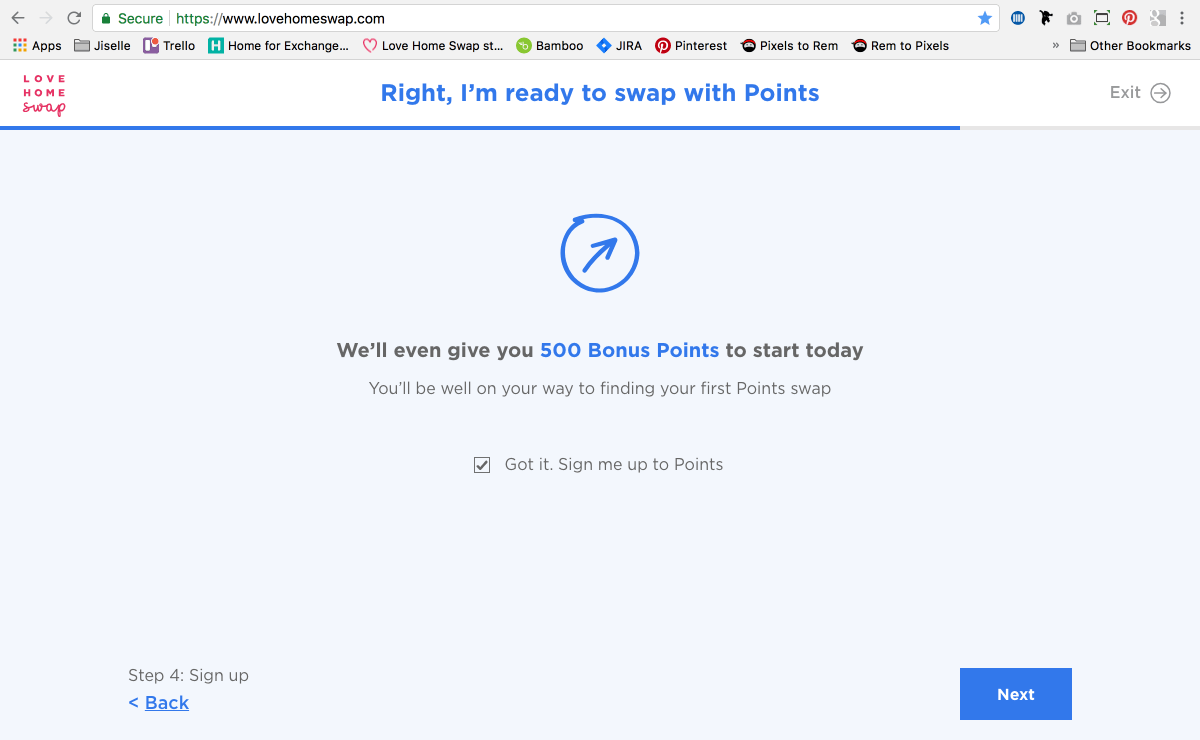This screenshot has width=1200, height=740.
Task: Open the Apps bookmark shortcut
Action: (x=37, y=45)
